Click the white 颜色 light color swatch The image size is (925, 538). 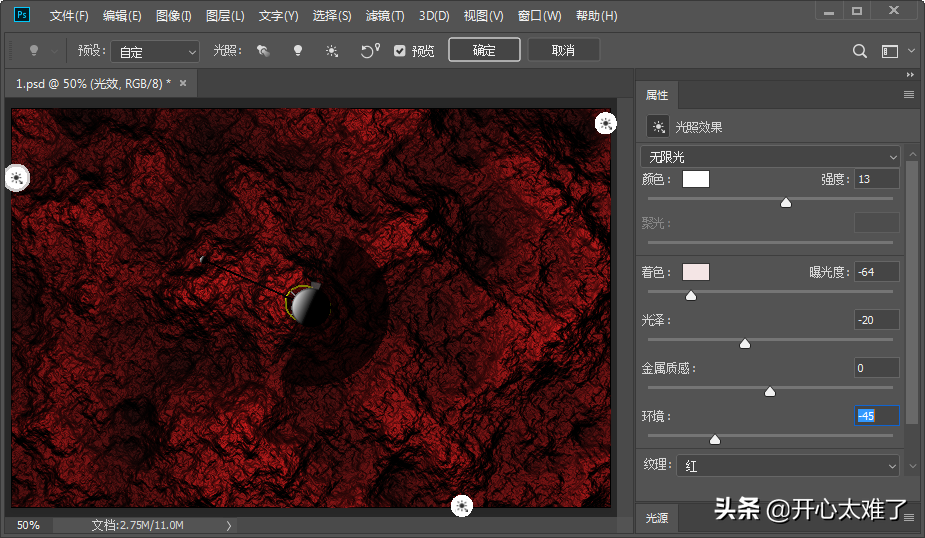696,179
